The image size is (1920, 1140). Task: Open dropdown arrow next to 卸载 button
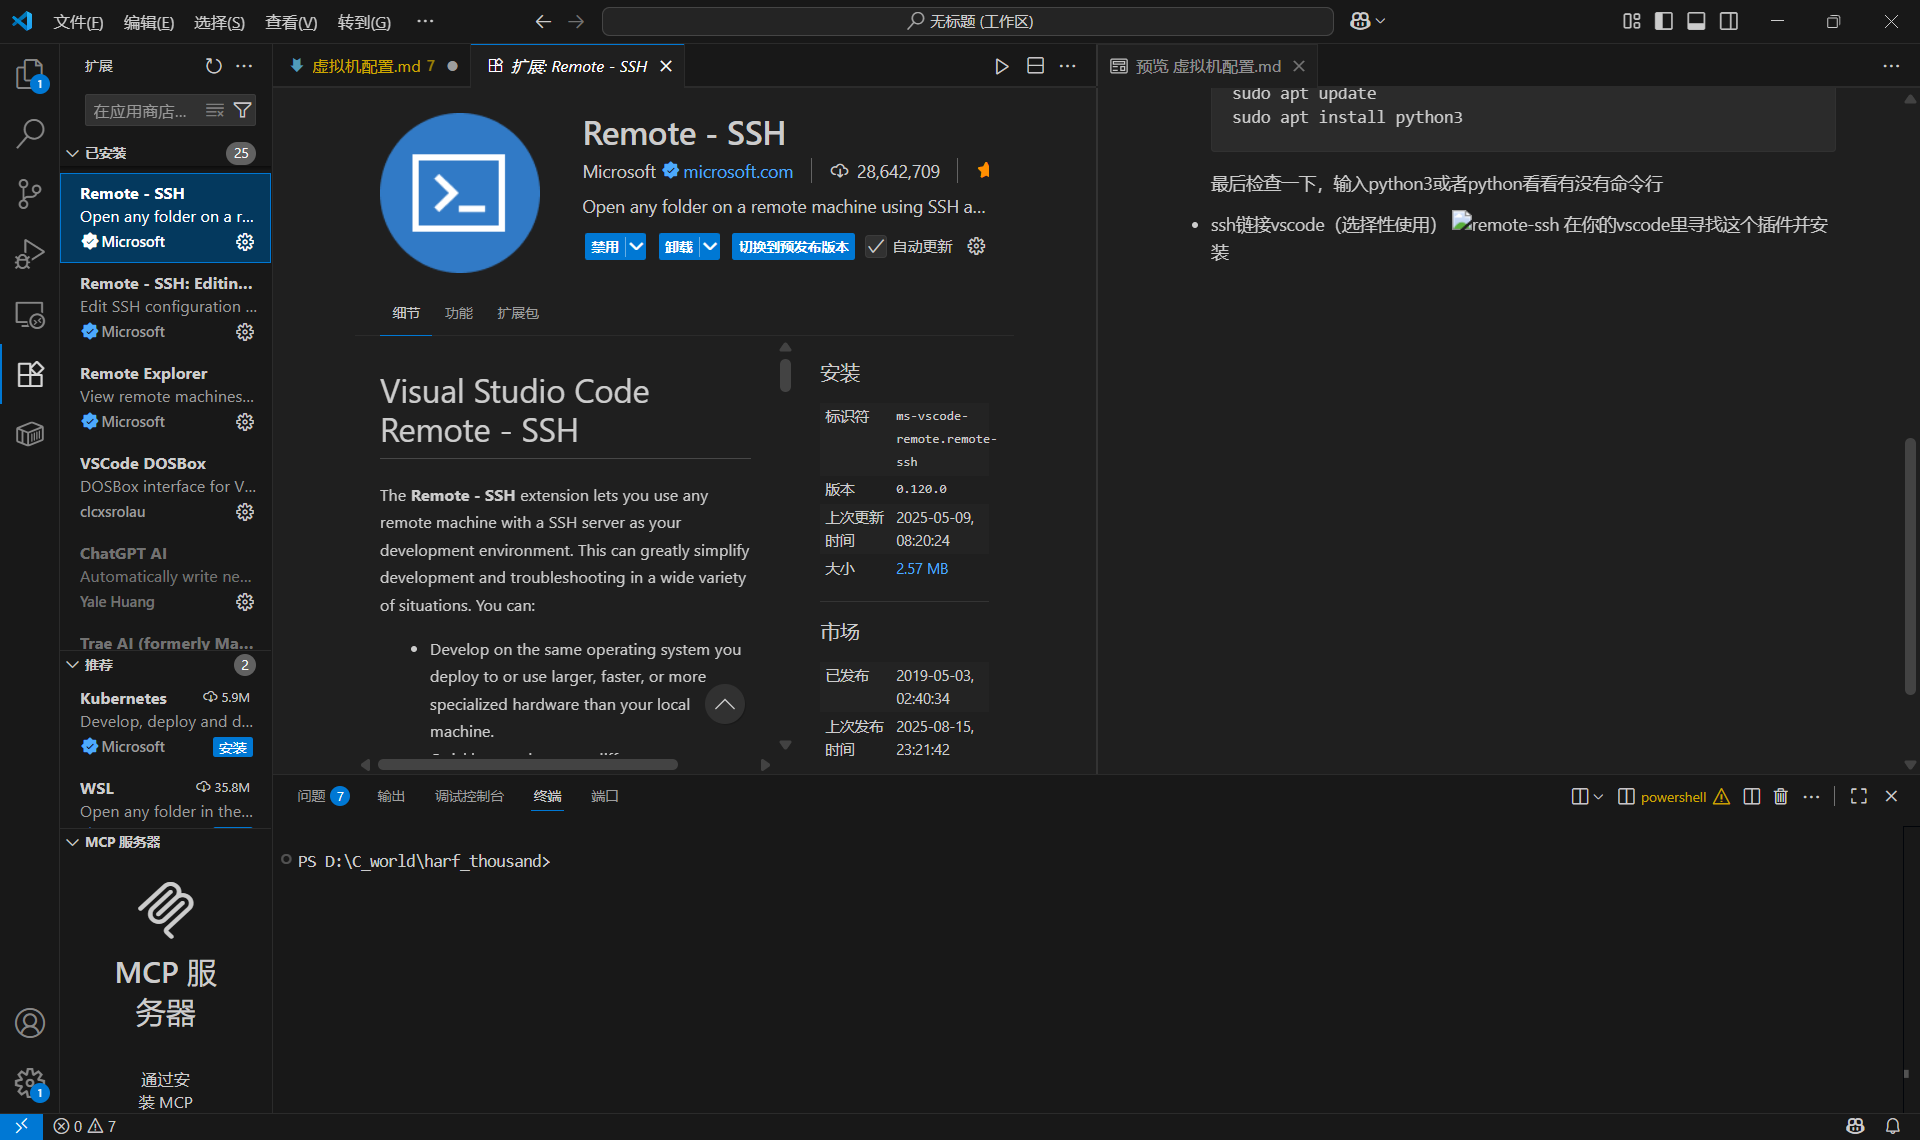[x=709, y=247]
